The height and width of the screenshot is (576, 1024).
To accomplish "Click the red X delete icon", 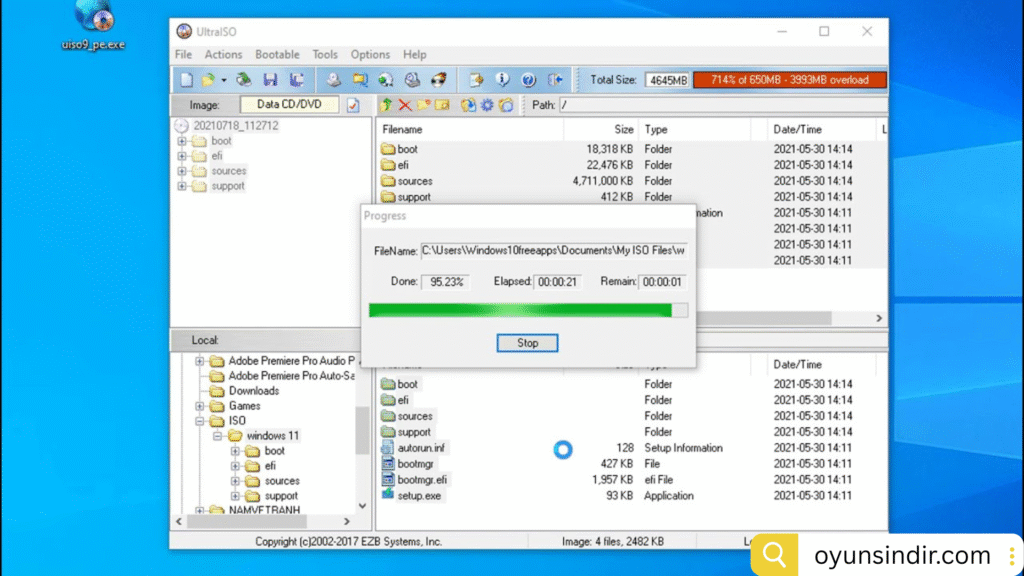I will pos(405,105).
